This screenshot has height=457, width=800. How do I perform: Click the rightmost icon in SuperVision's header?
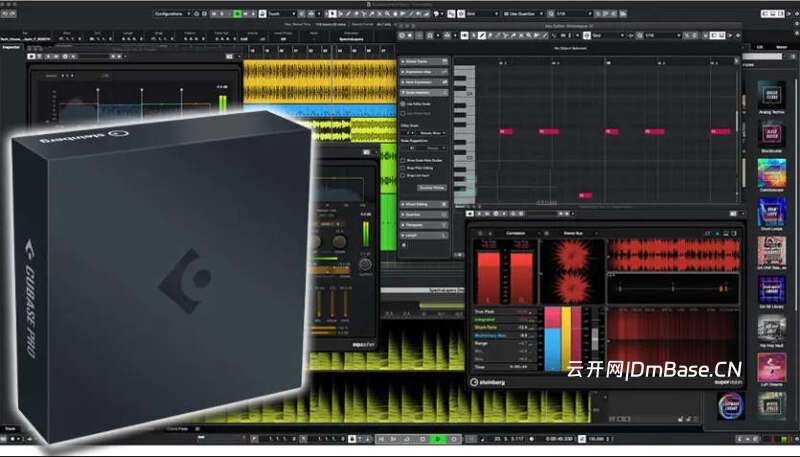point(734,233)
